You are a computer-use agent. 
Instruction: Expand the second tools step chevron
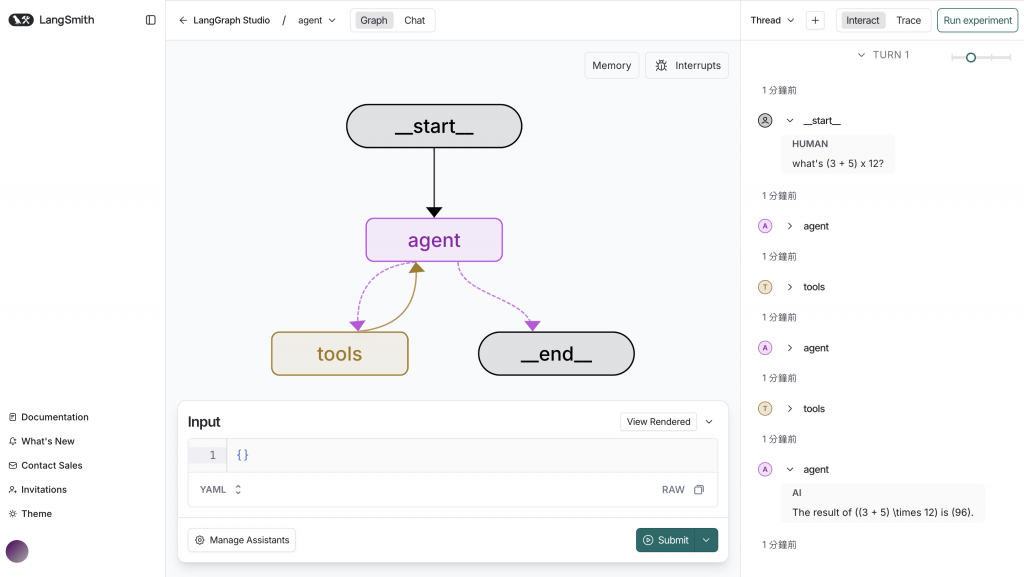tap(790, 409)
